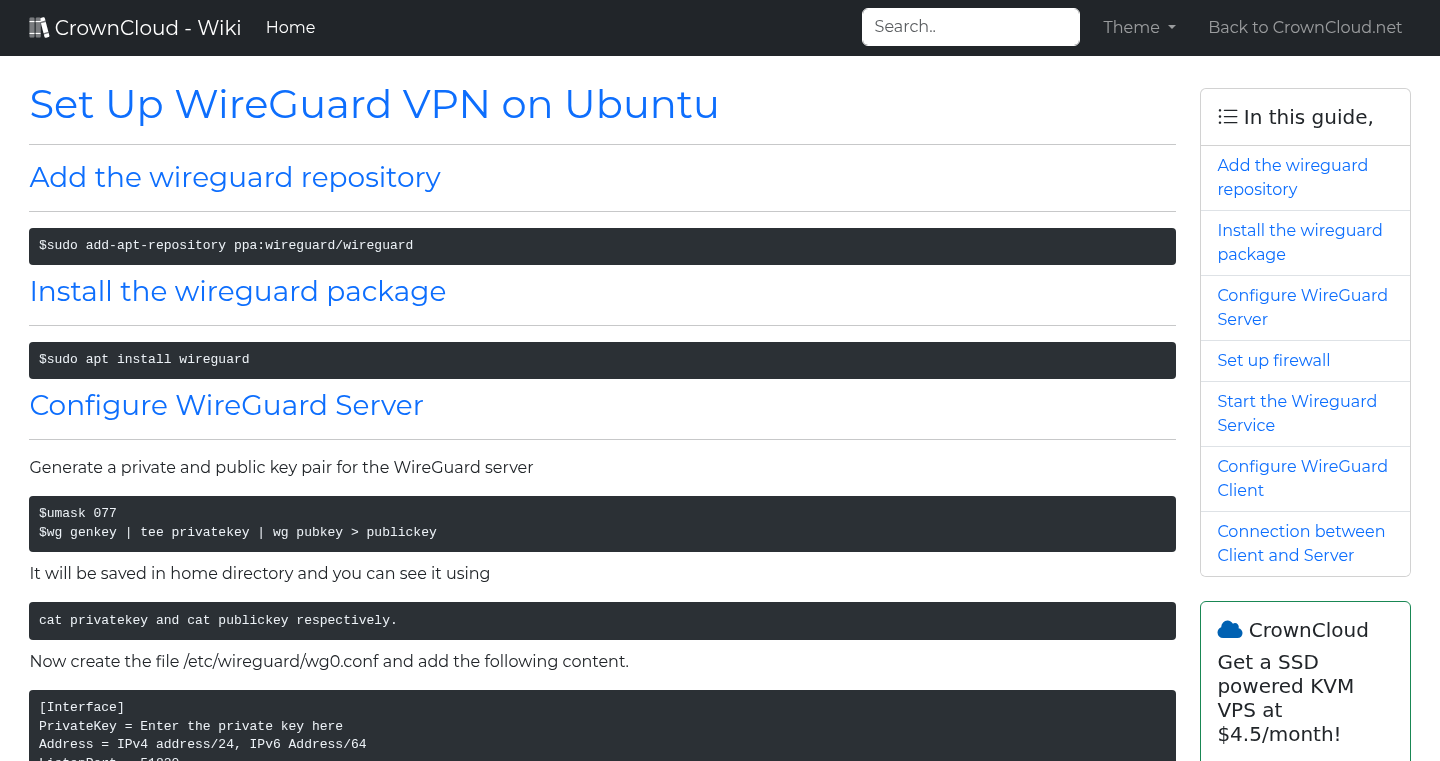
Task: Expand the Theme selector caret
Action: tap(1172, 28)
